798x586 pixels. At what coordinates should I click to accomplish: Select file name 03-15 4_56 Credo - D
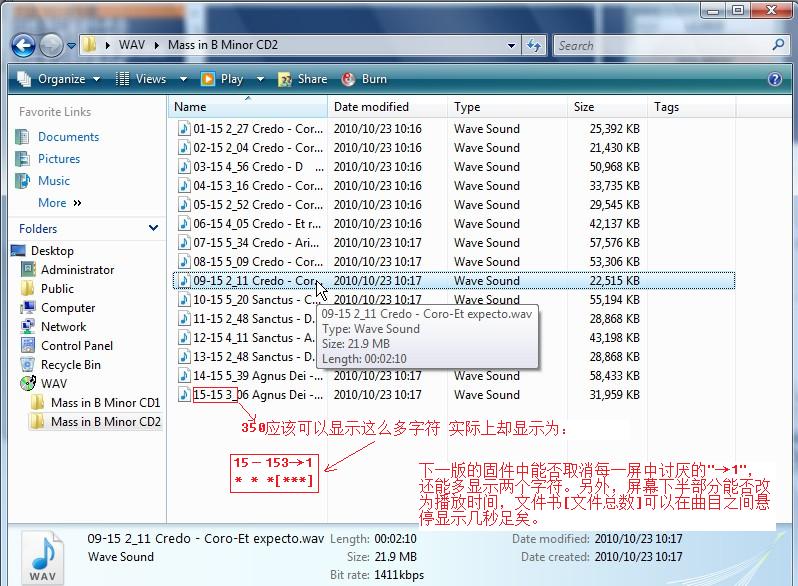point(258,167)
